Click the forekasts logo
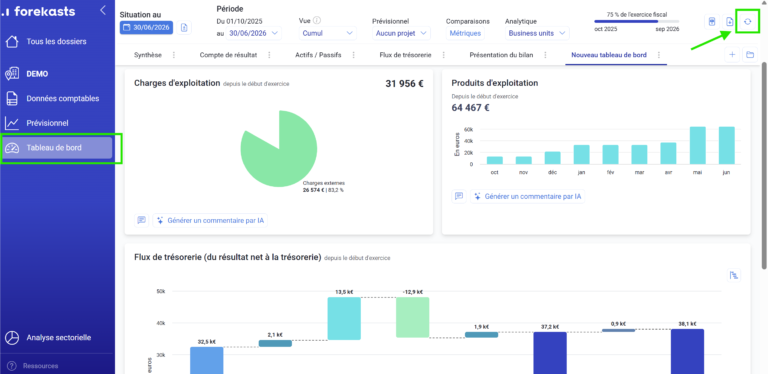Screen dimensions: 768x374 39,11
